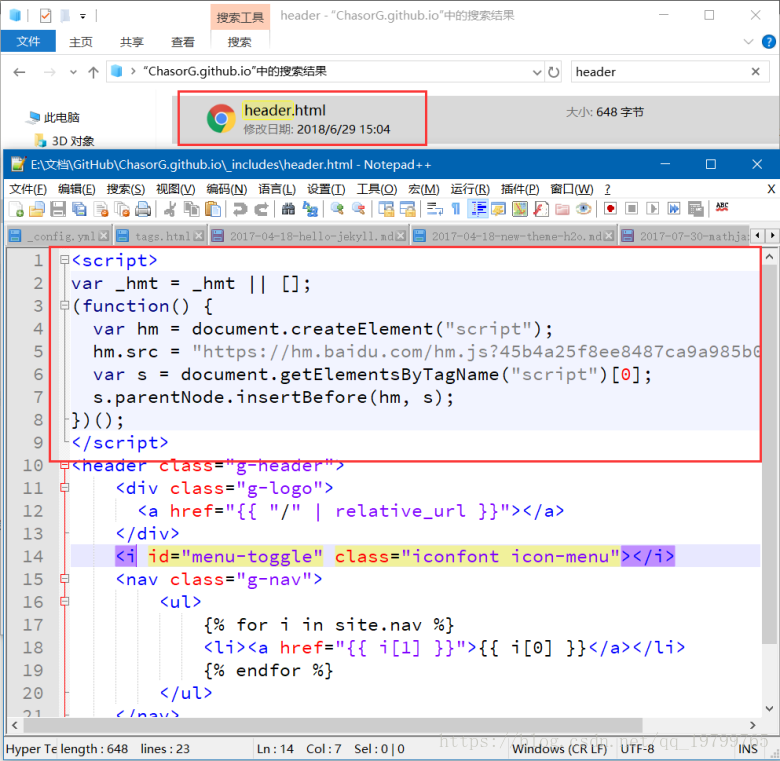Start macro recording with red dot icon

pos(610,209)
